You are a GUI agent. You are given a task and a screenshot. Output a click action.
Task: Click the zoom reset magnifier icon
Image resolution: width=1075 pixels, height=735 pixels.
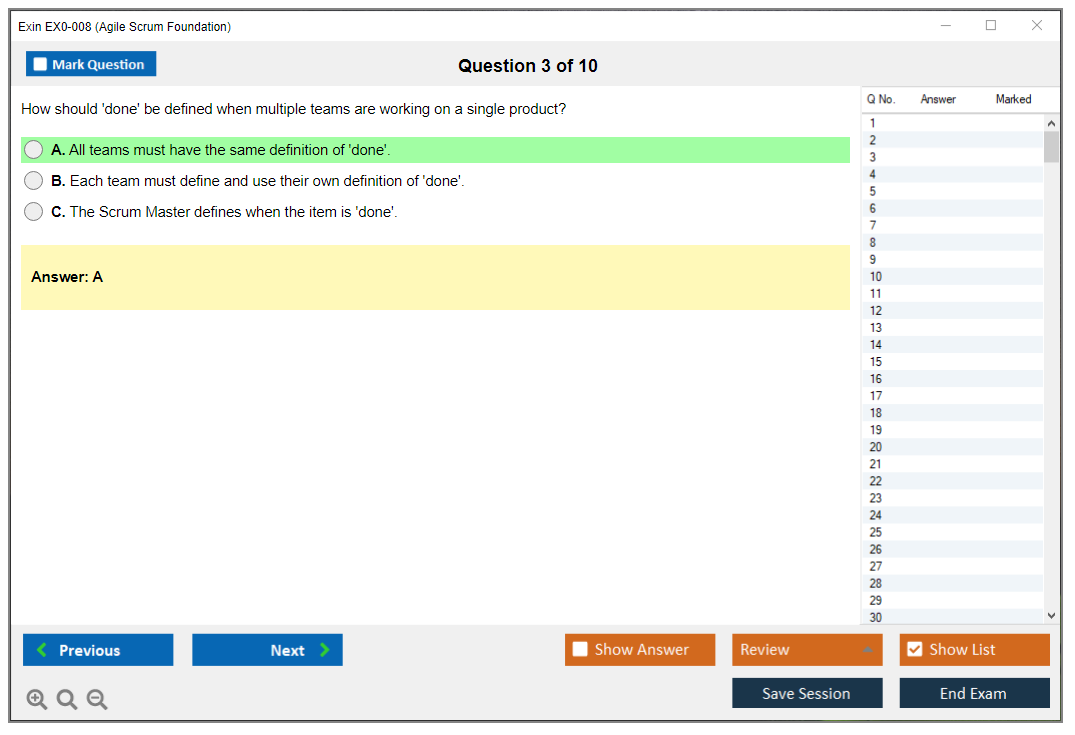coord(67,700)
